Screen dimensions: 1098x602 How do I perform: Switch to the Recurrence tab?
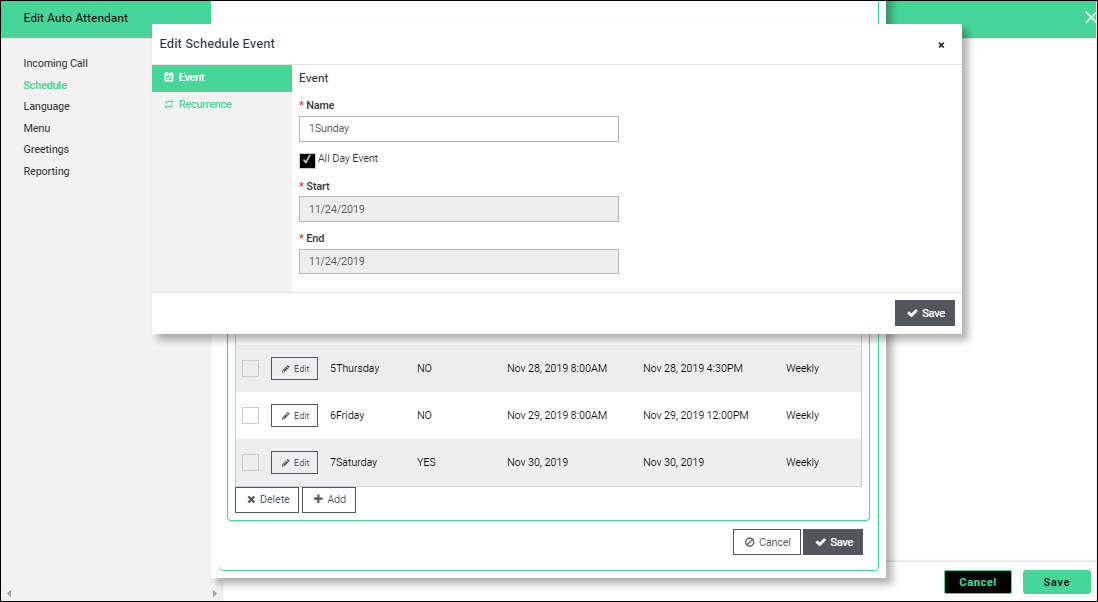tap(204, 104)
